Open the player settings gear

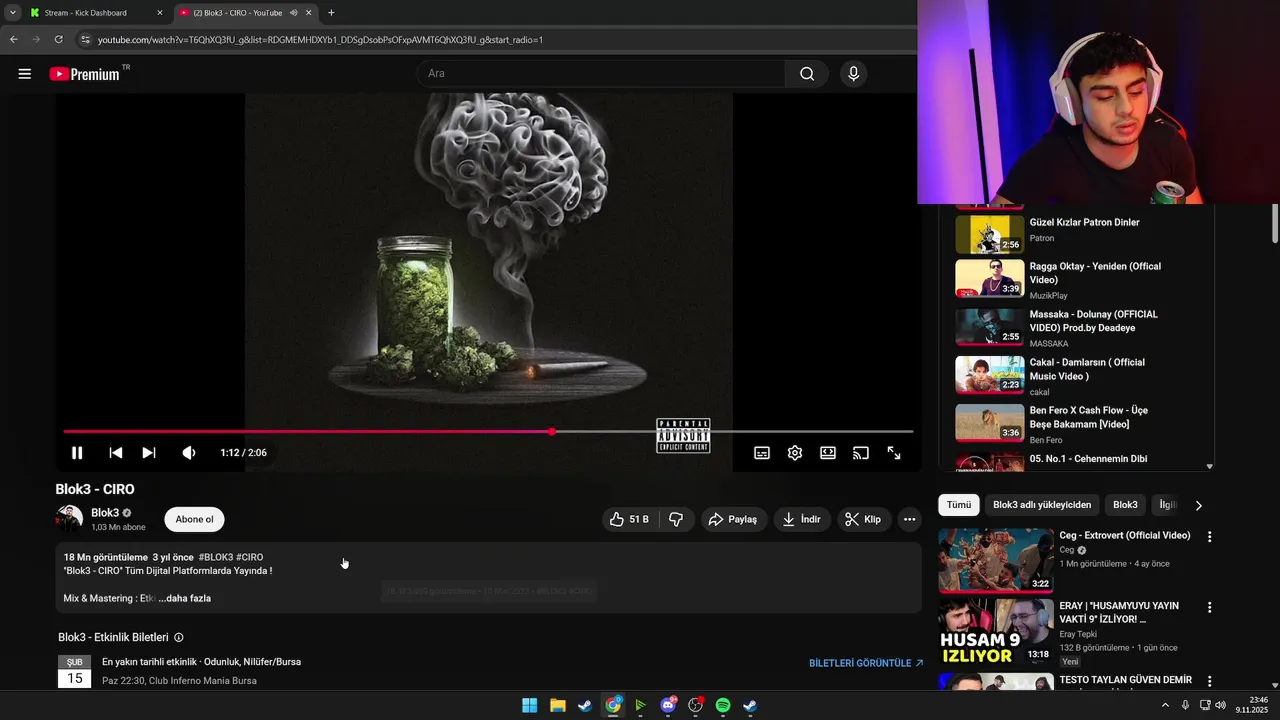pyautogui.click(x=795, y=453)
